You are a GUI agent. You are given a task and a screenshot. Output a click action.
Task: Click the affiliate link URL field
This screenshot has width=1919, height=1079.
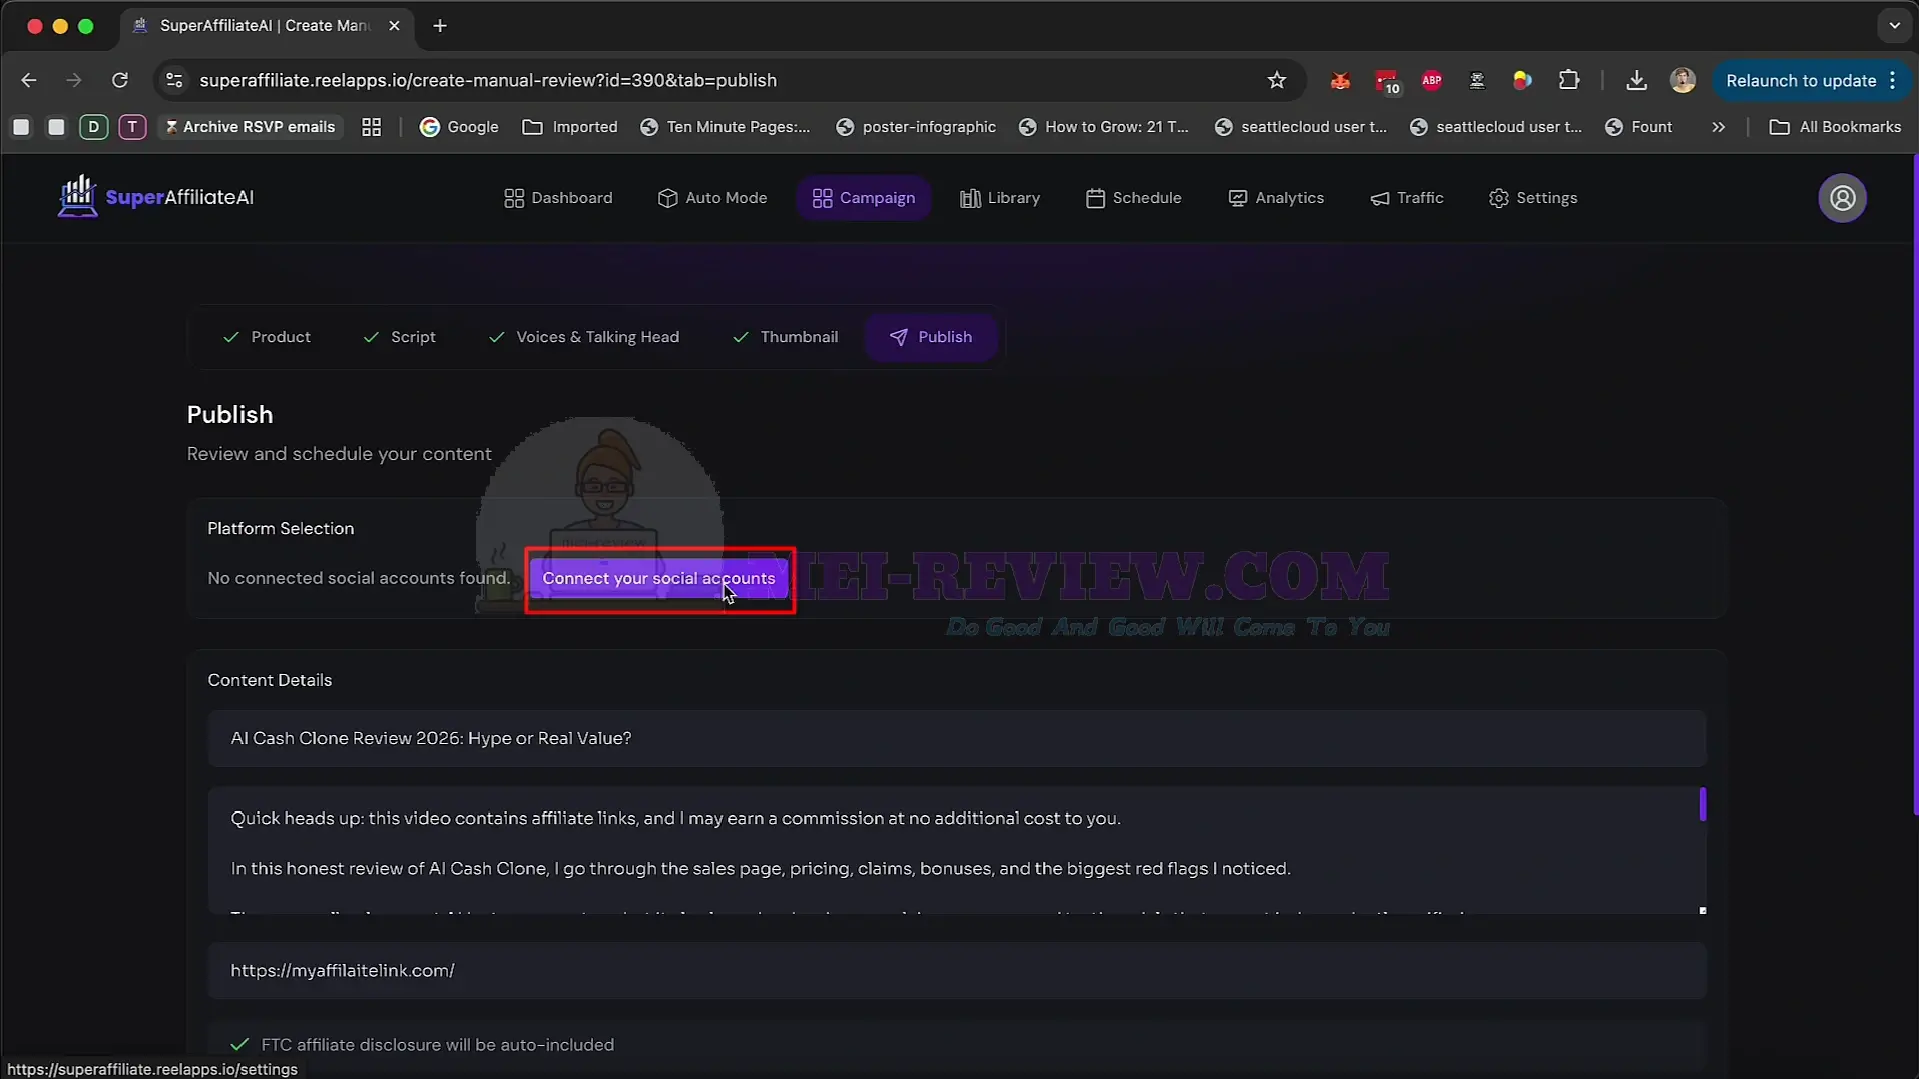coord(957,970)
